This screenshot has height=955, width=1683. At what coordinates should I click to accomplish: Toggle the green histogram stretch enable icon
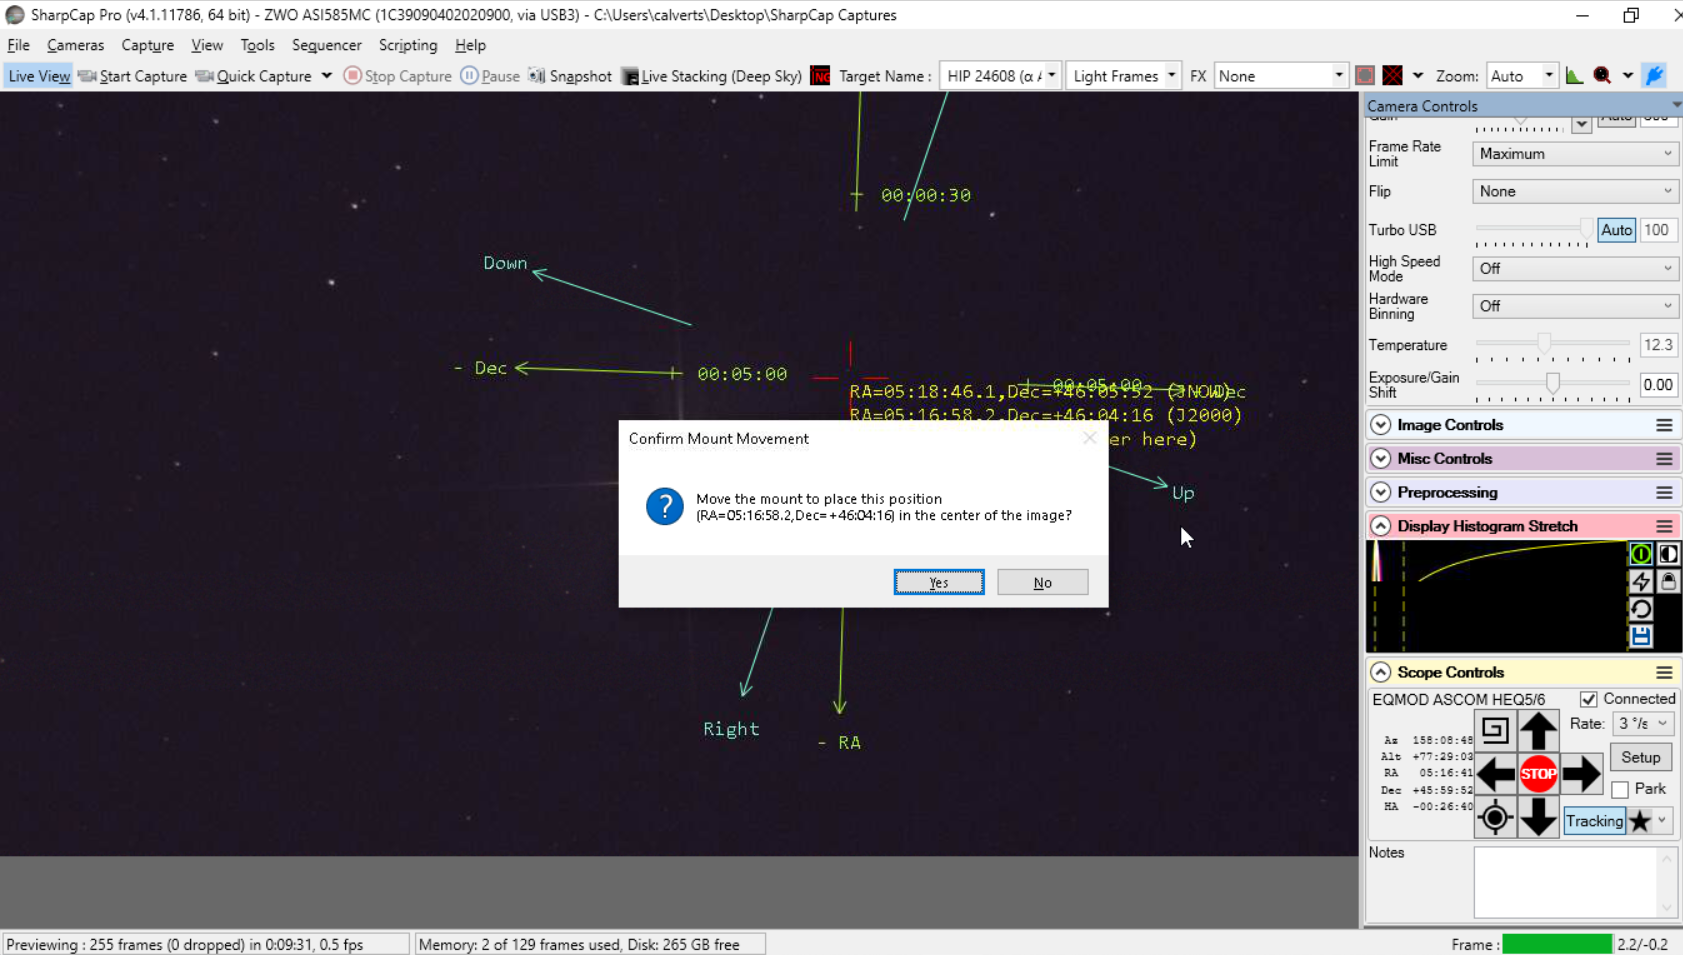tap(1640, 554)
